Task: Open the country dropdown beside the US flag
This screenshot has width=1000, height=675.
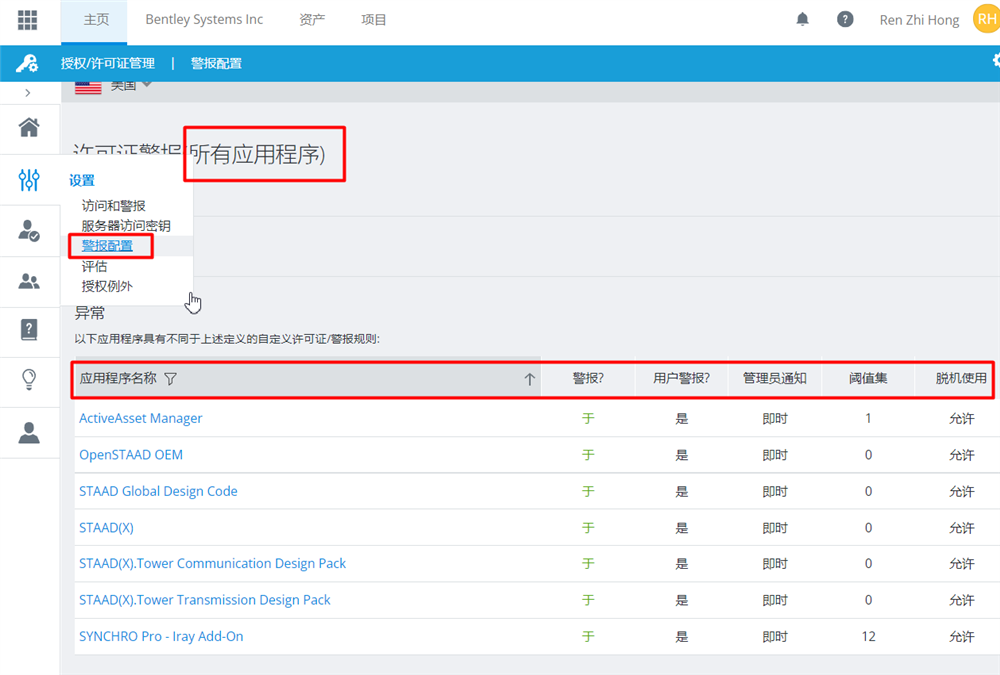Action: 131,85
